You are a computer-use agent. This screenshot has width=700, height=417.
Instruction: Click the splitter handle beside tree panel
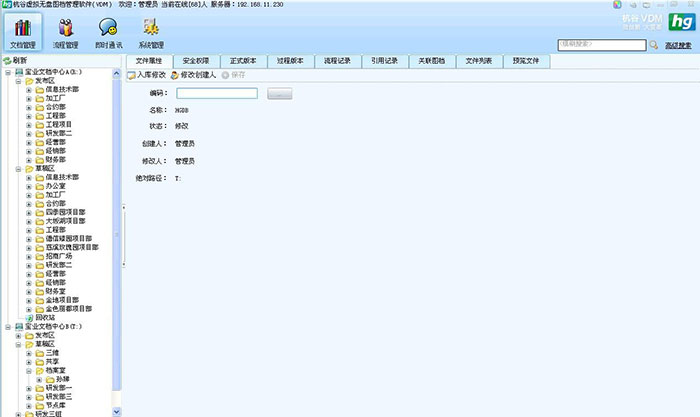(x=124, y=236)
